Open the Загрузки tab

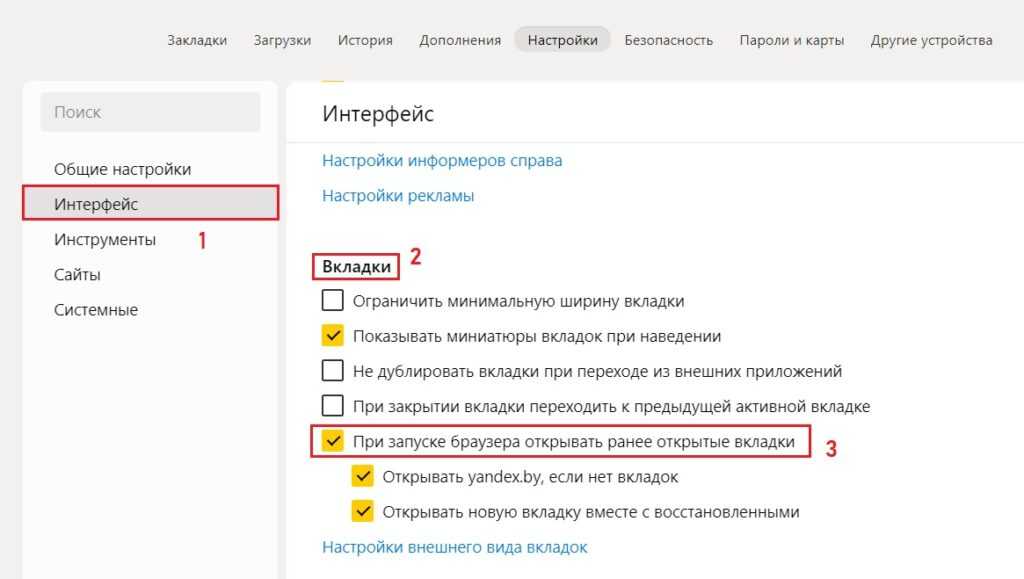[282, 40]
